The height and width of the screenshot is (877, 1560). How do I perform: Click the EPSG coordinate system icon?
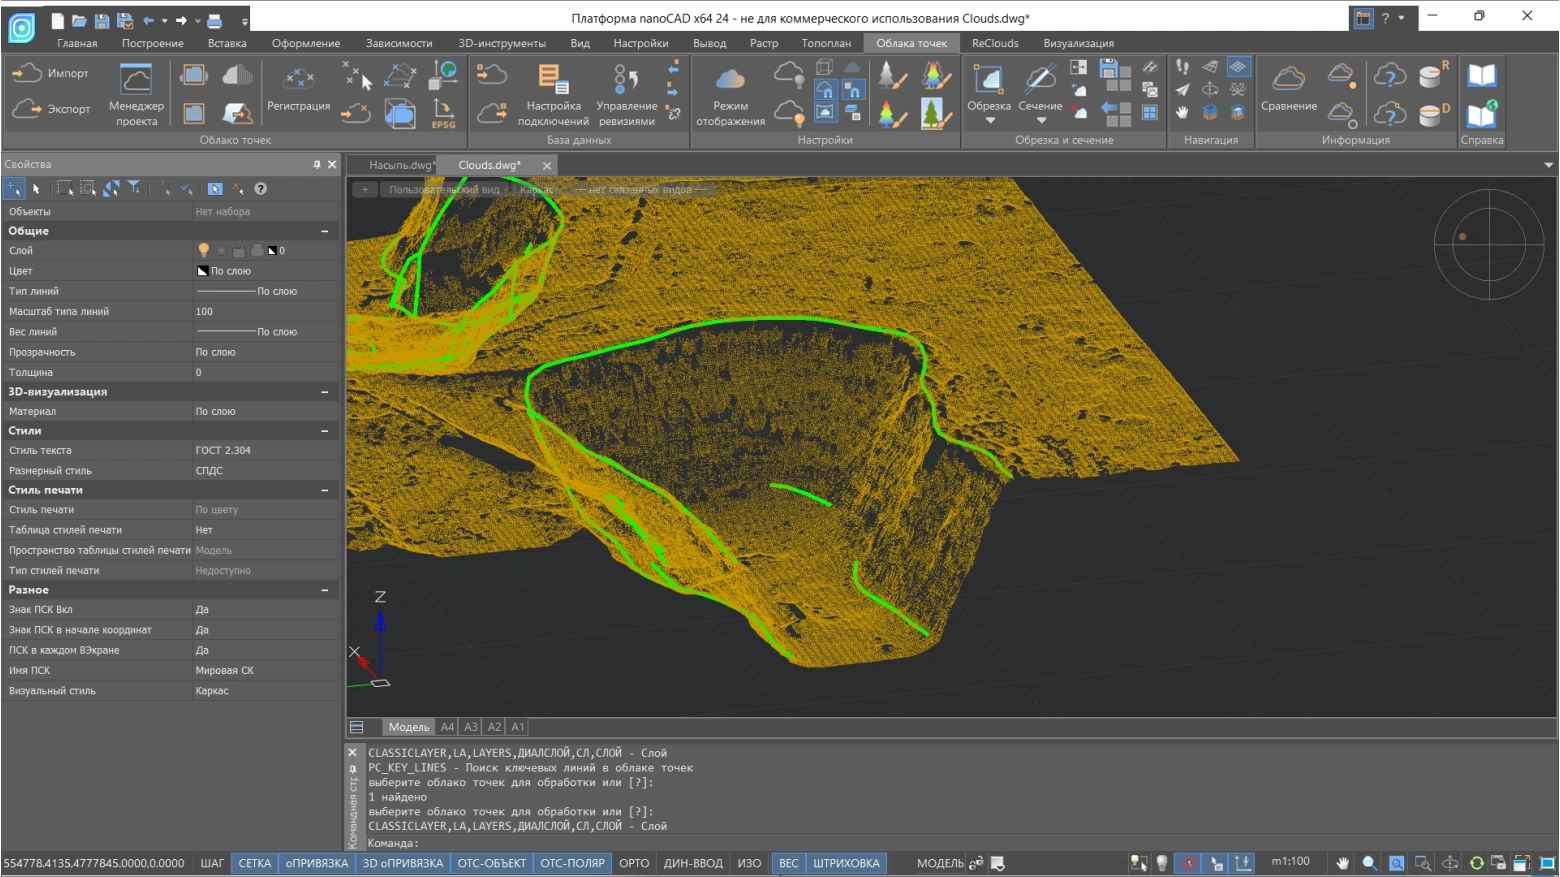443,113
